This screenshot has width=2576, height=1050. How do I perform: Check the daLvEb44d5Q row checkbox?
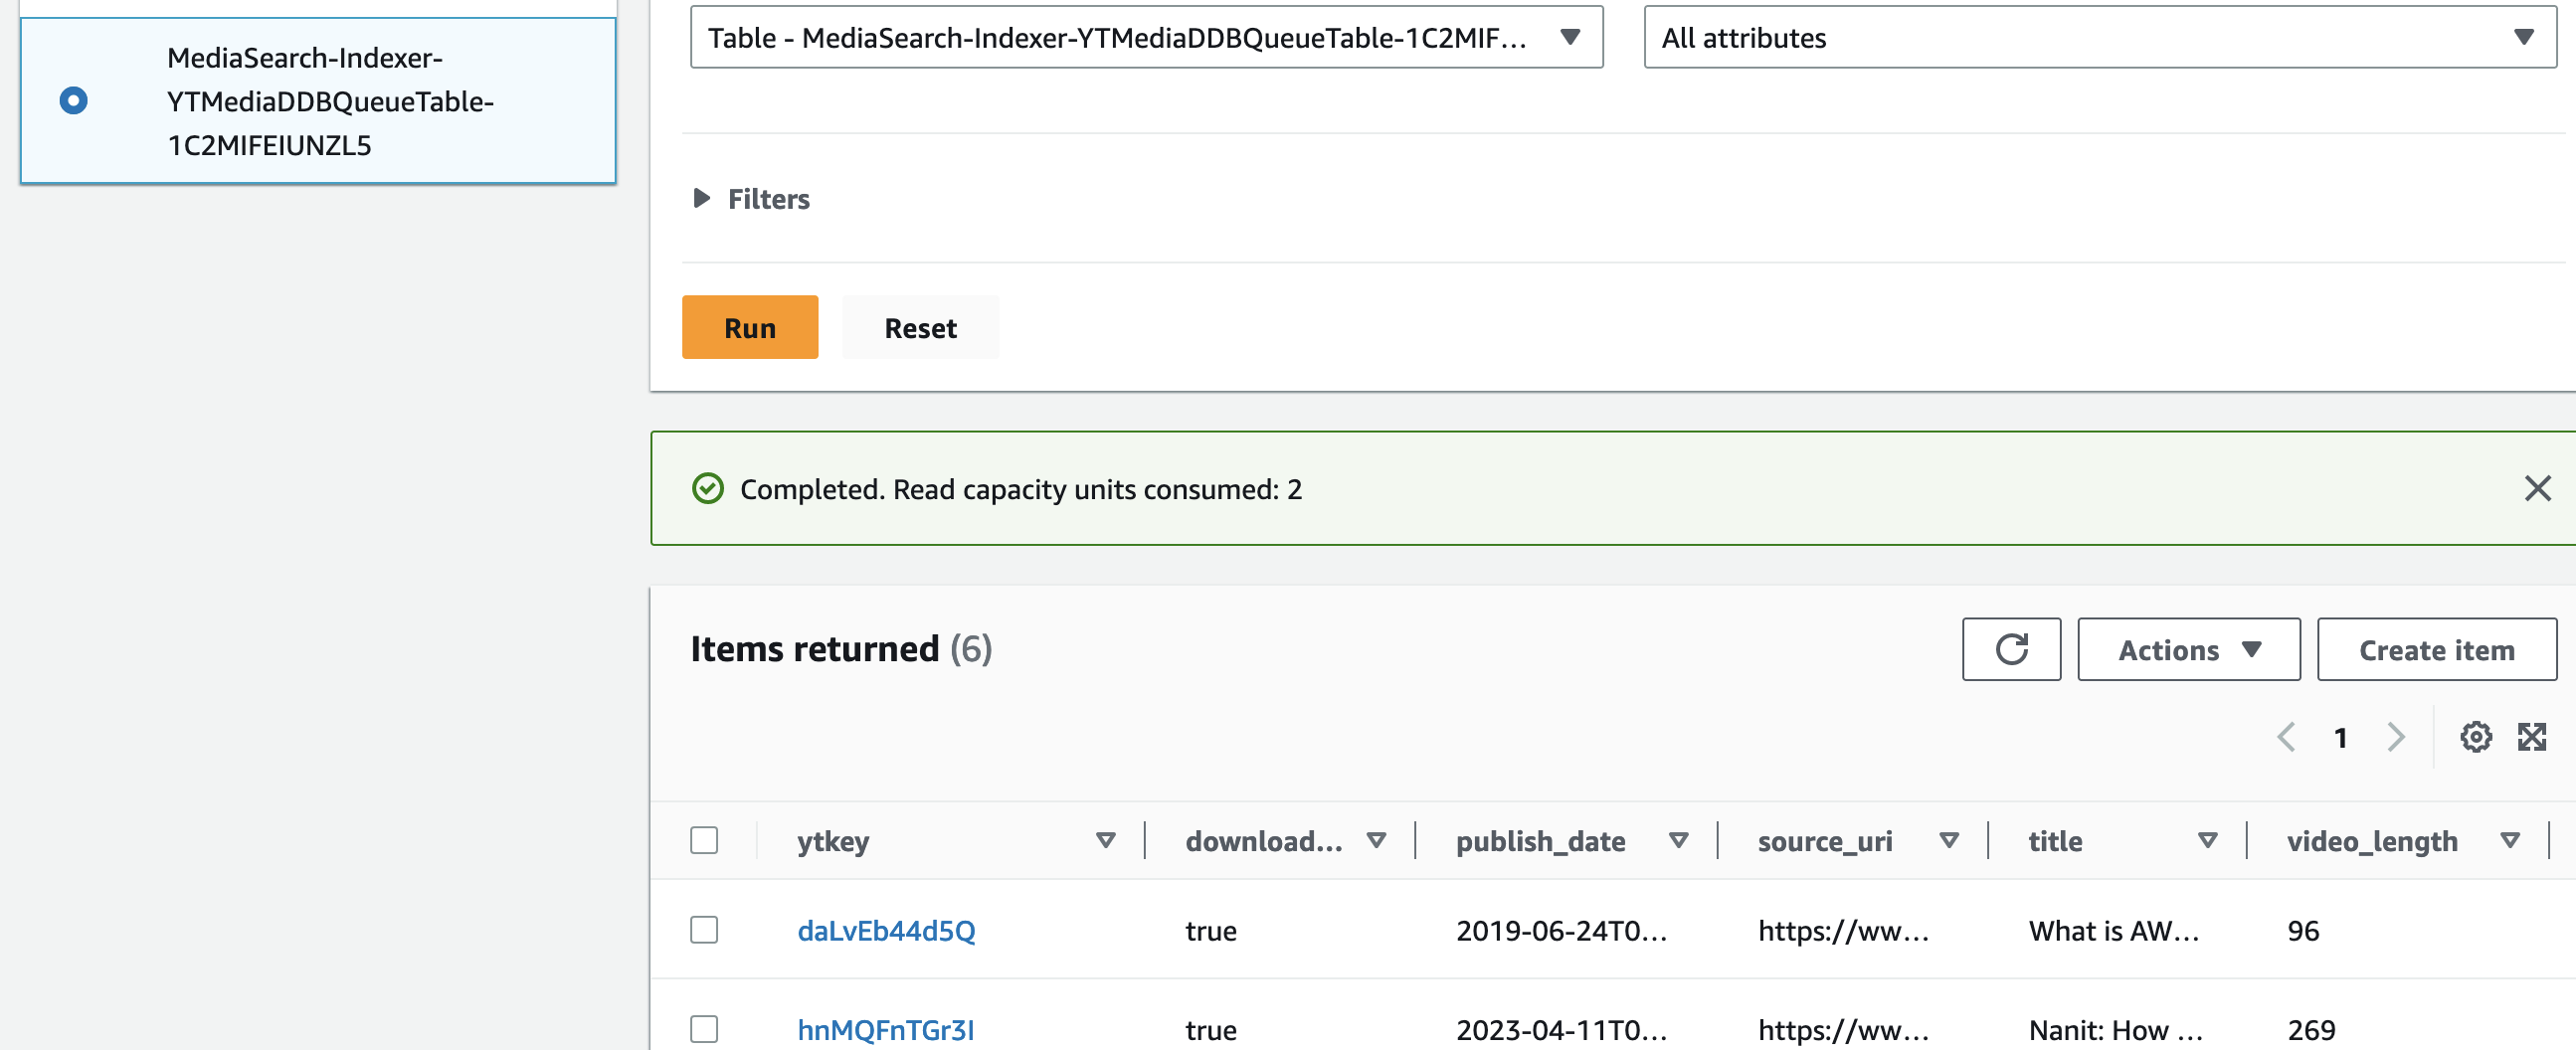(704, 931)
